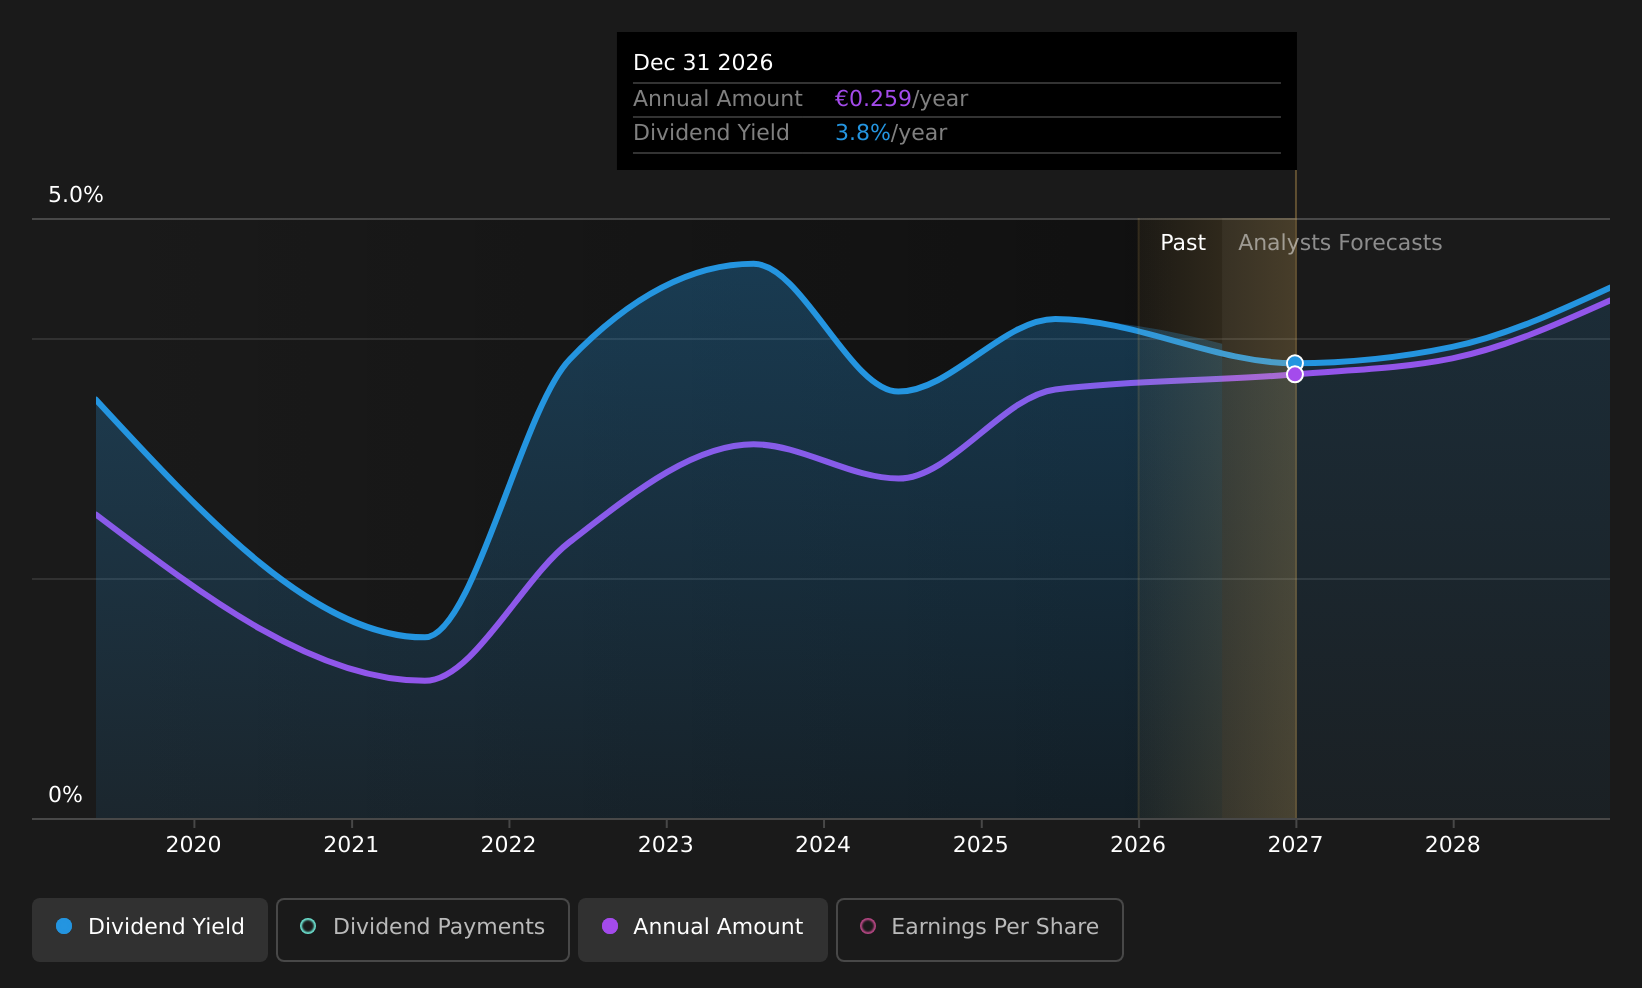Enable the Earnings Per Share series
This screenshot has width=1642, height=988.
(x=980, y=929)
